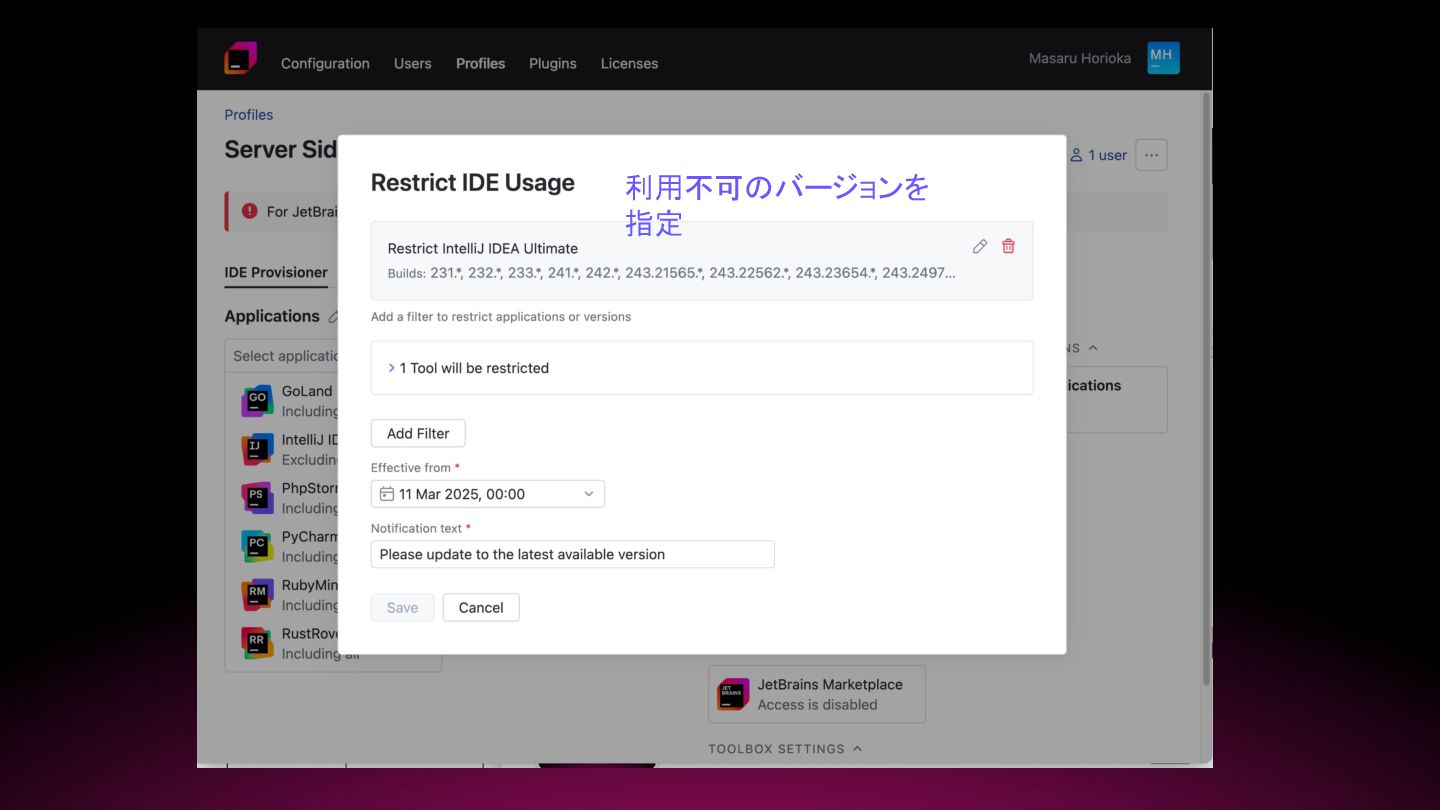
Task: Click the Access is disabled status text
Action: click(x=817, y=705)
